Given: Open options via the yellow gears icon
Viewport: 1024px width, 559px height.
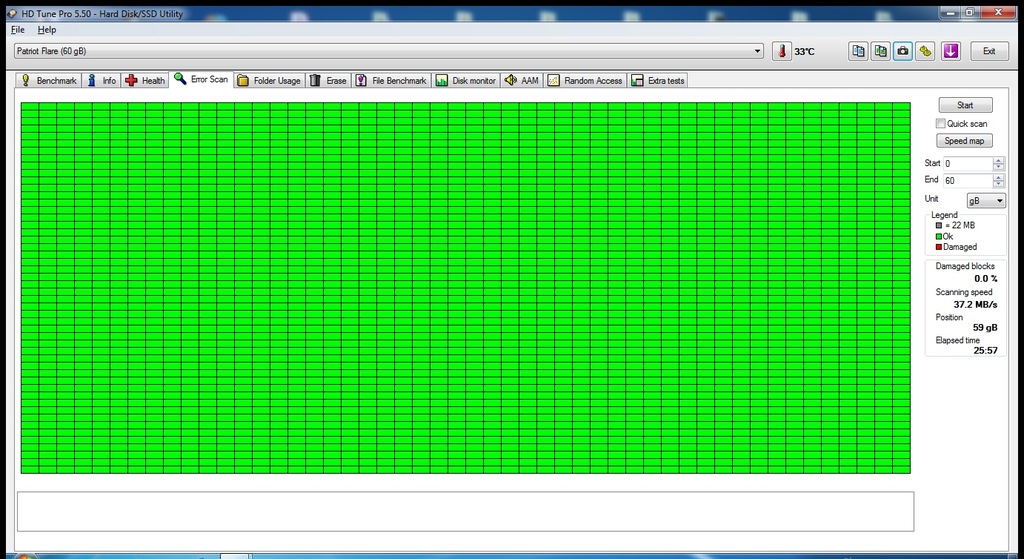Looking at the screenshot, I should click(x=925, y=51).
